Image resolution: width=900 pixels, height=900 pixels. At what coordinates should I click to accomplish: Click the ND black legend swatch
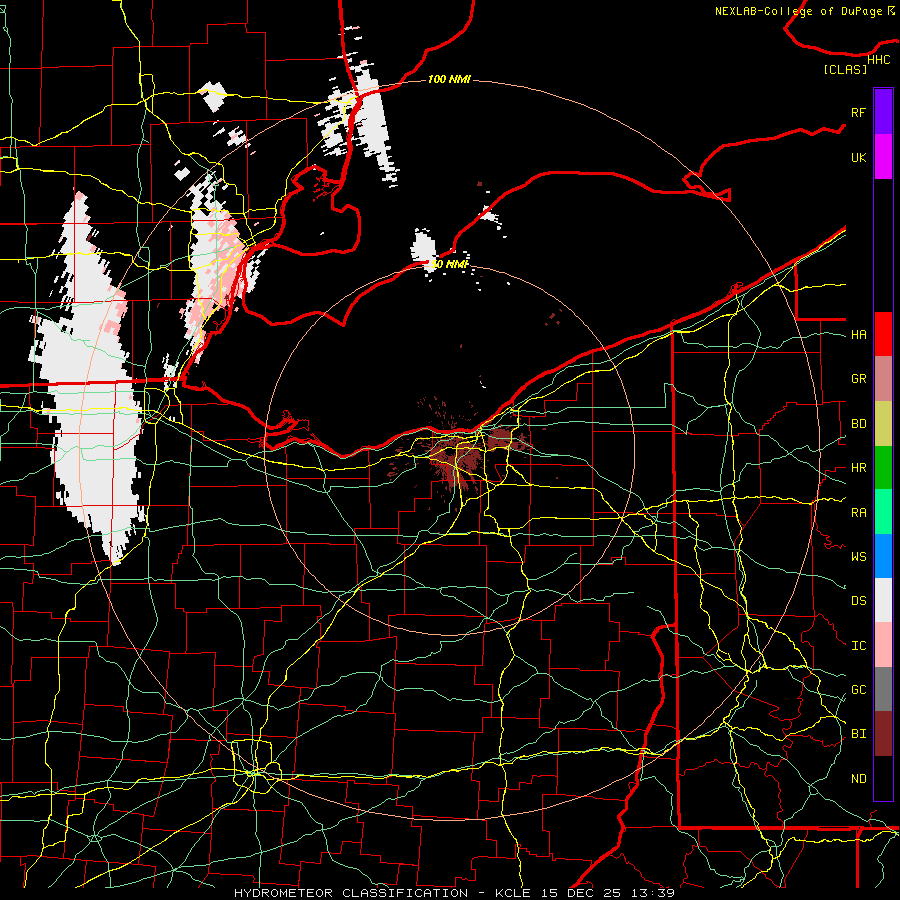point(883,778)
